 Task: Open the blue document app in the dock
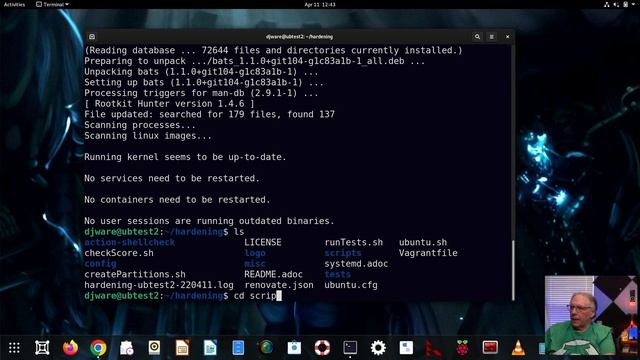click(238, 348)
